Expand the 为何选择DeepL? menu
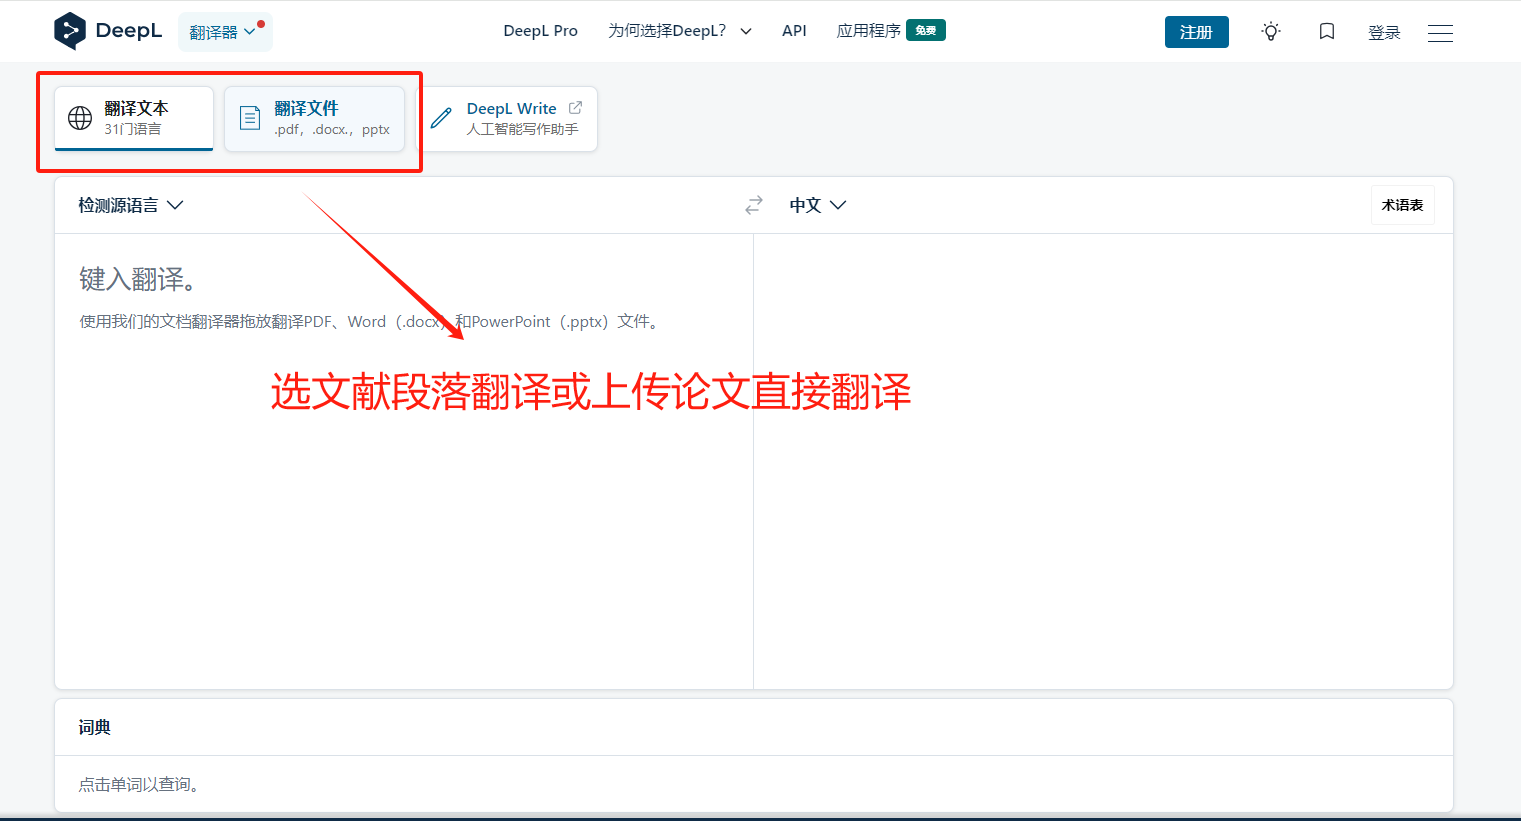 pos(680,31)
